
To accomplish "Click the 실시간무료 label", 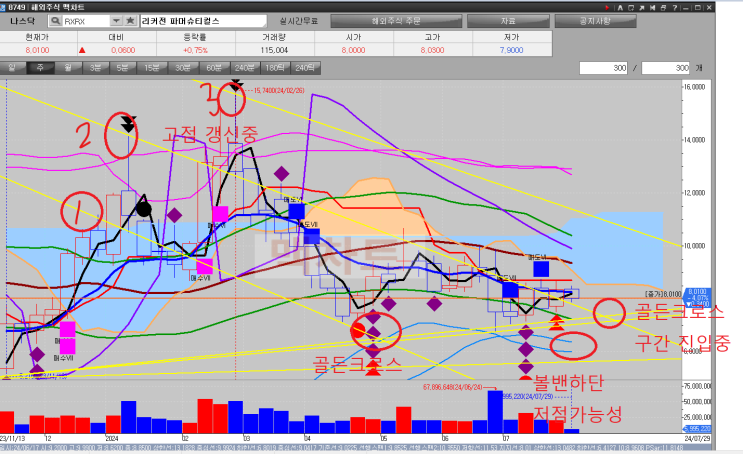I will pyautogui.click(x=299, y=21).
